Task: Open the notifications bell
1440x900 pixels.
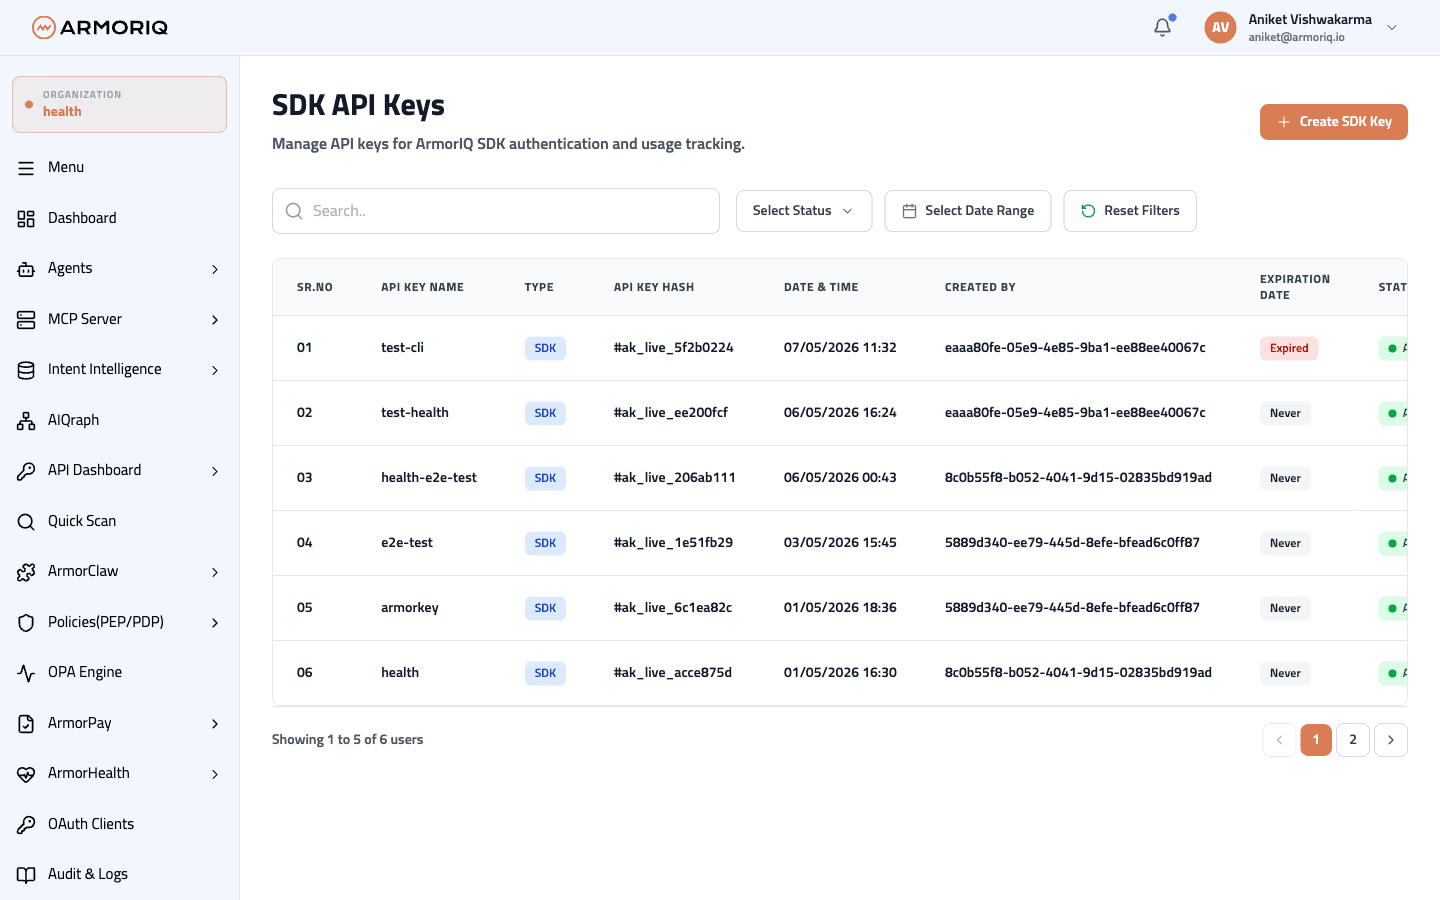Action: click(x=1162, y=27)
